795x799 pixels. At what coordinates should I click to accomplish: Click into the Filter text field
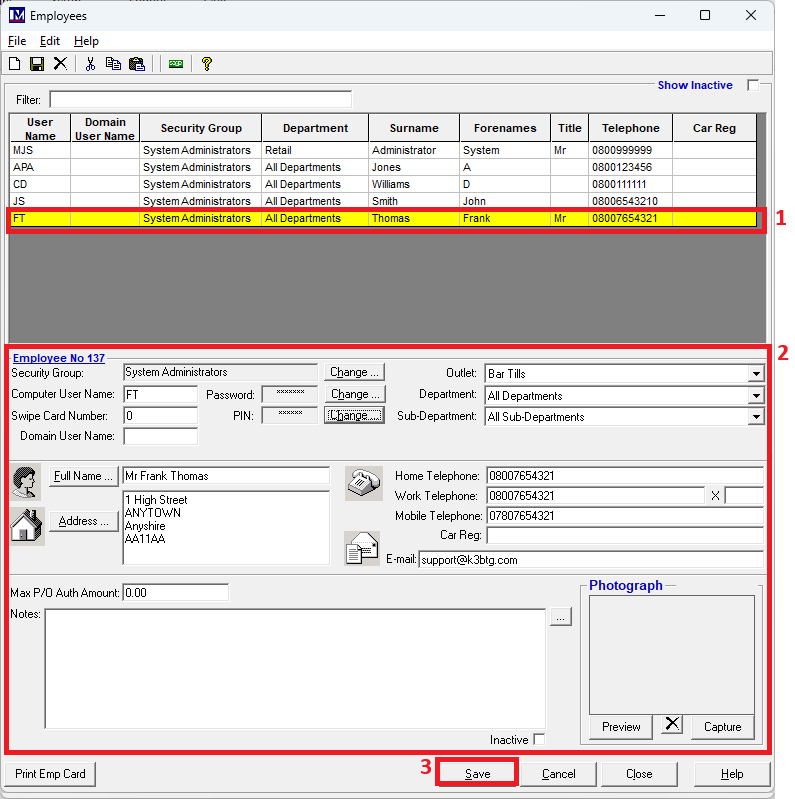coord(200,100)
